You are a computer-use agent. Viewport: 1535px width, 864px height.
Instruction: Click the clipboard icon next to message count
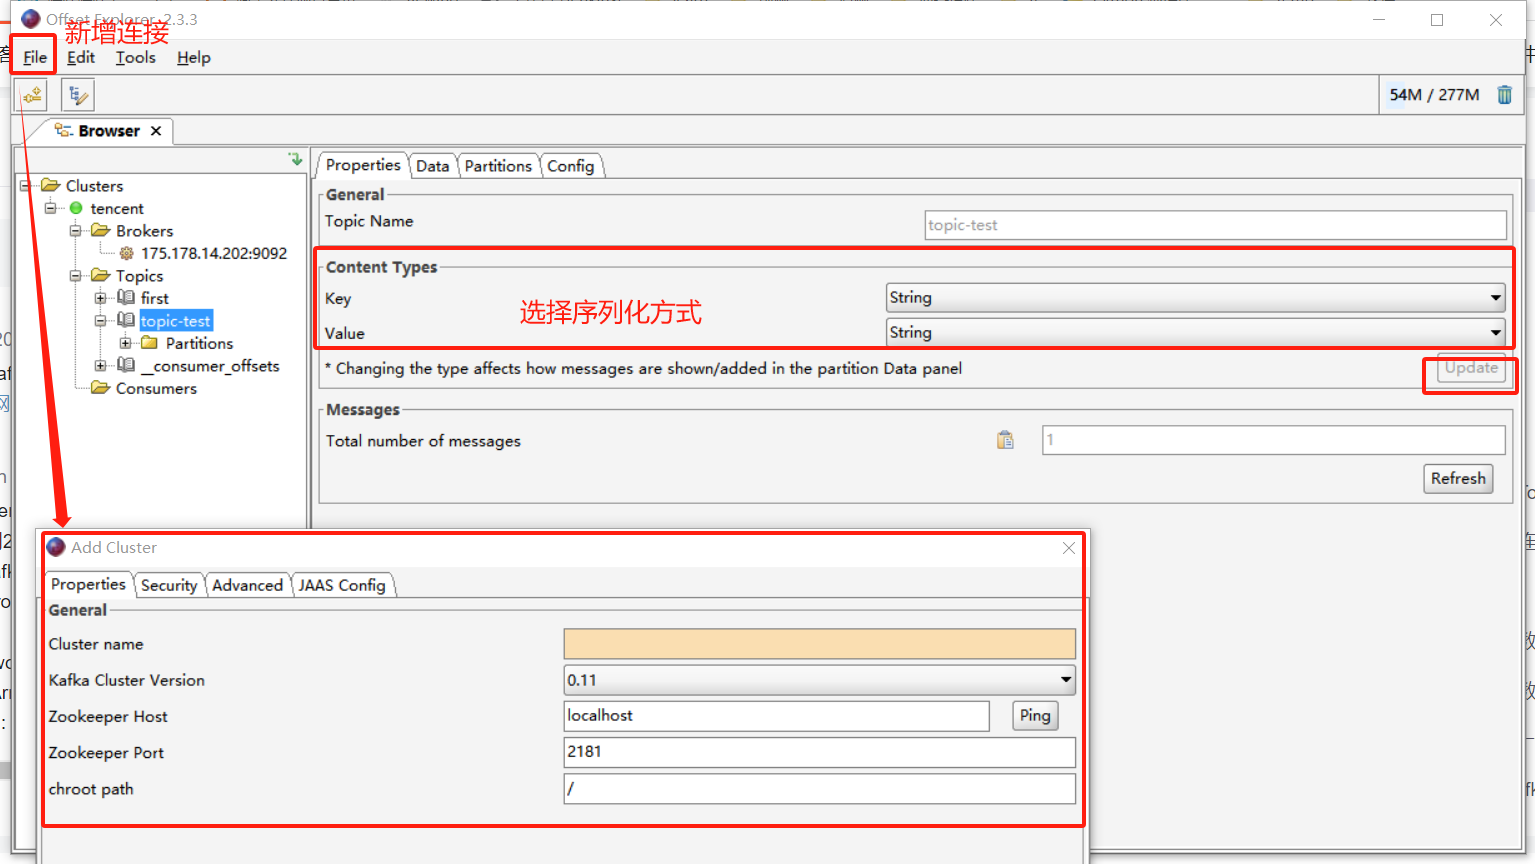click(x=1005, y=440)
